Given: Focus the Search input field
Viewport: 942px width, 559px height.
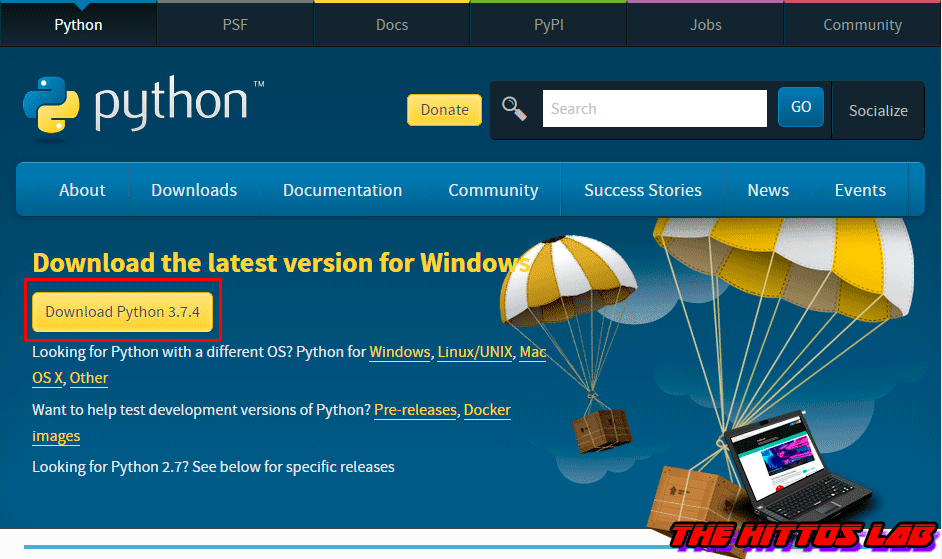Looking at the screenshot, I should (654, 109).
